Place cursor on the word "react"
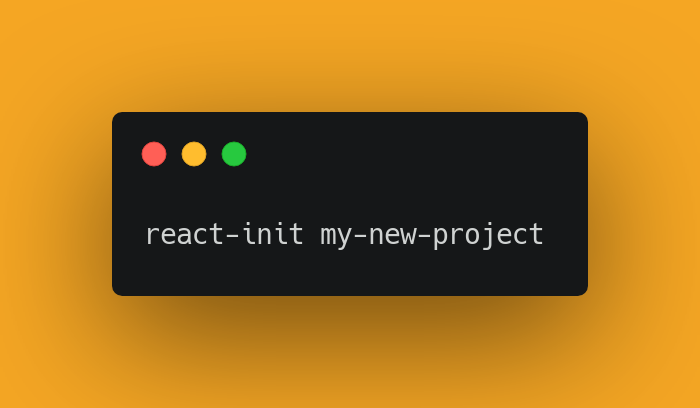The height and width of the screenshot is (408, 700). pyautogui.click(x=185, y=235)
